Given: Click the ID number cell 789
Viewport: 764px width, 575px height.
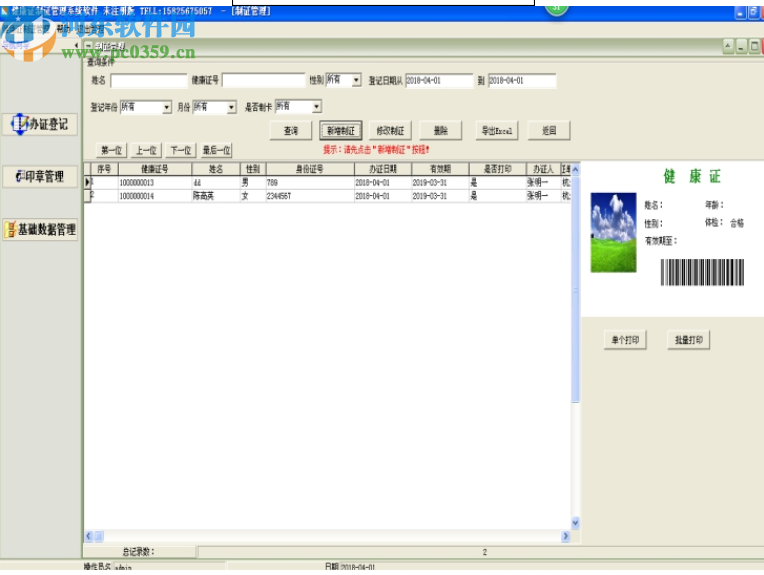Looking at the screenshot, I should click(310, 182).
